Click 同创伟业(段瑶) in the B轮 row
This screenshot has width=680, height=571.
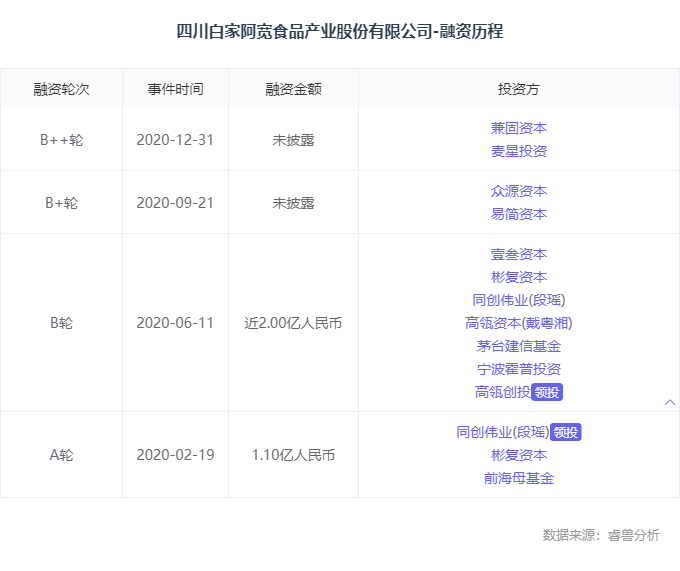pos(518,300)
